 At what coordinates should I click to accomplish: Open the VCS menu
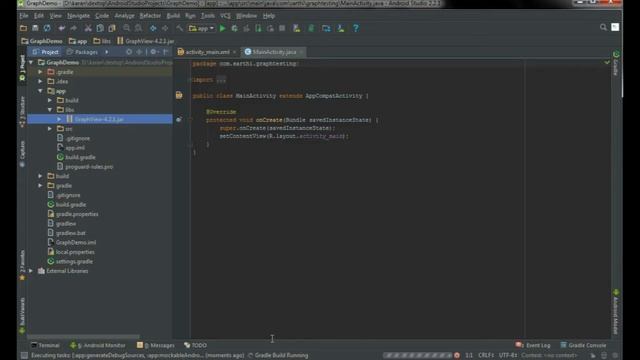225,16
